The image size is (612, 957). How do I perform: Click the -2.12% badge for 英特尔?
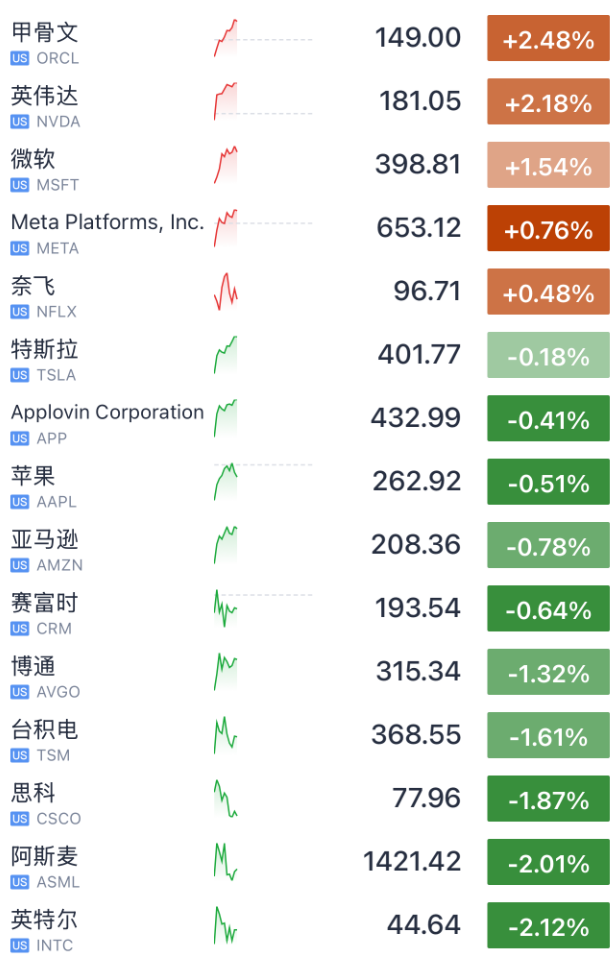(x=548, y=925)
